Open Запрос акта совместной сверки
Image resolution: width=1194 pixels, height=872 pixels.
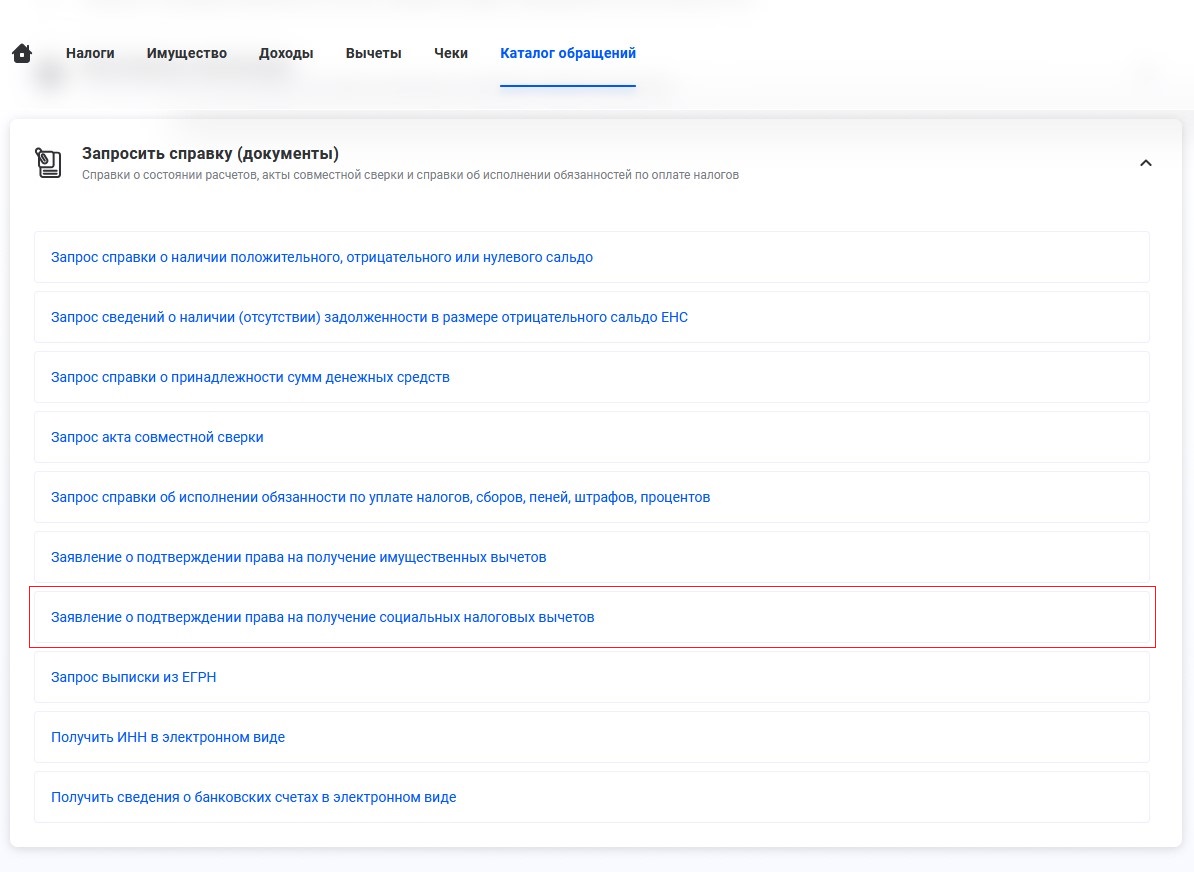tap(157, 438)
